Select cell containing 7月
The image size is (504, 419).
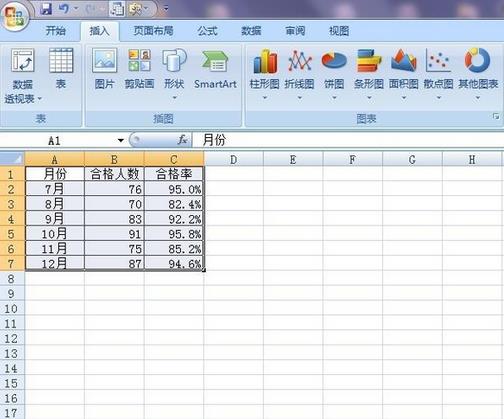[55, 189]
